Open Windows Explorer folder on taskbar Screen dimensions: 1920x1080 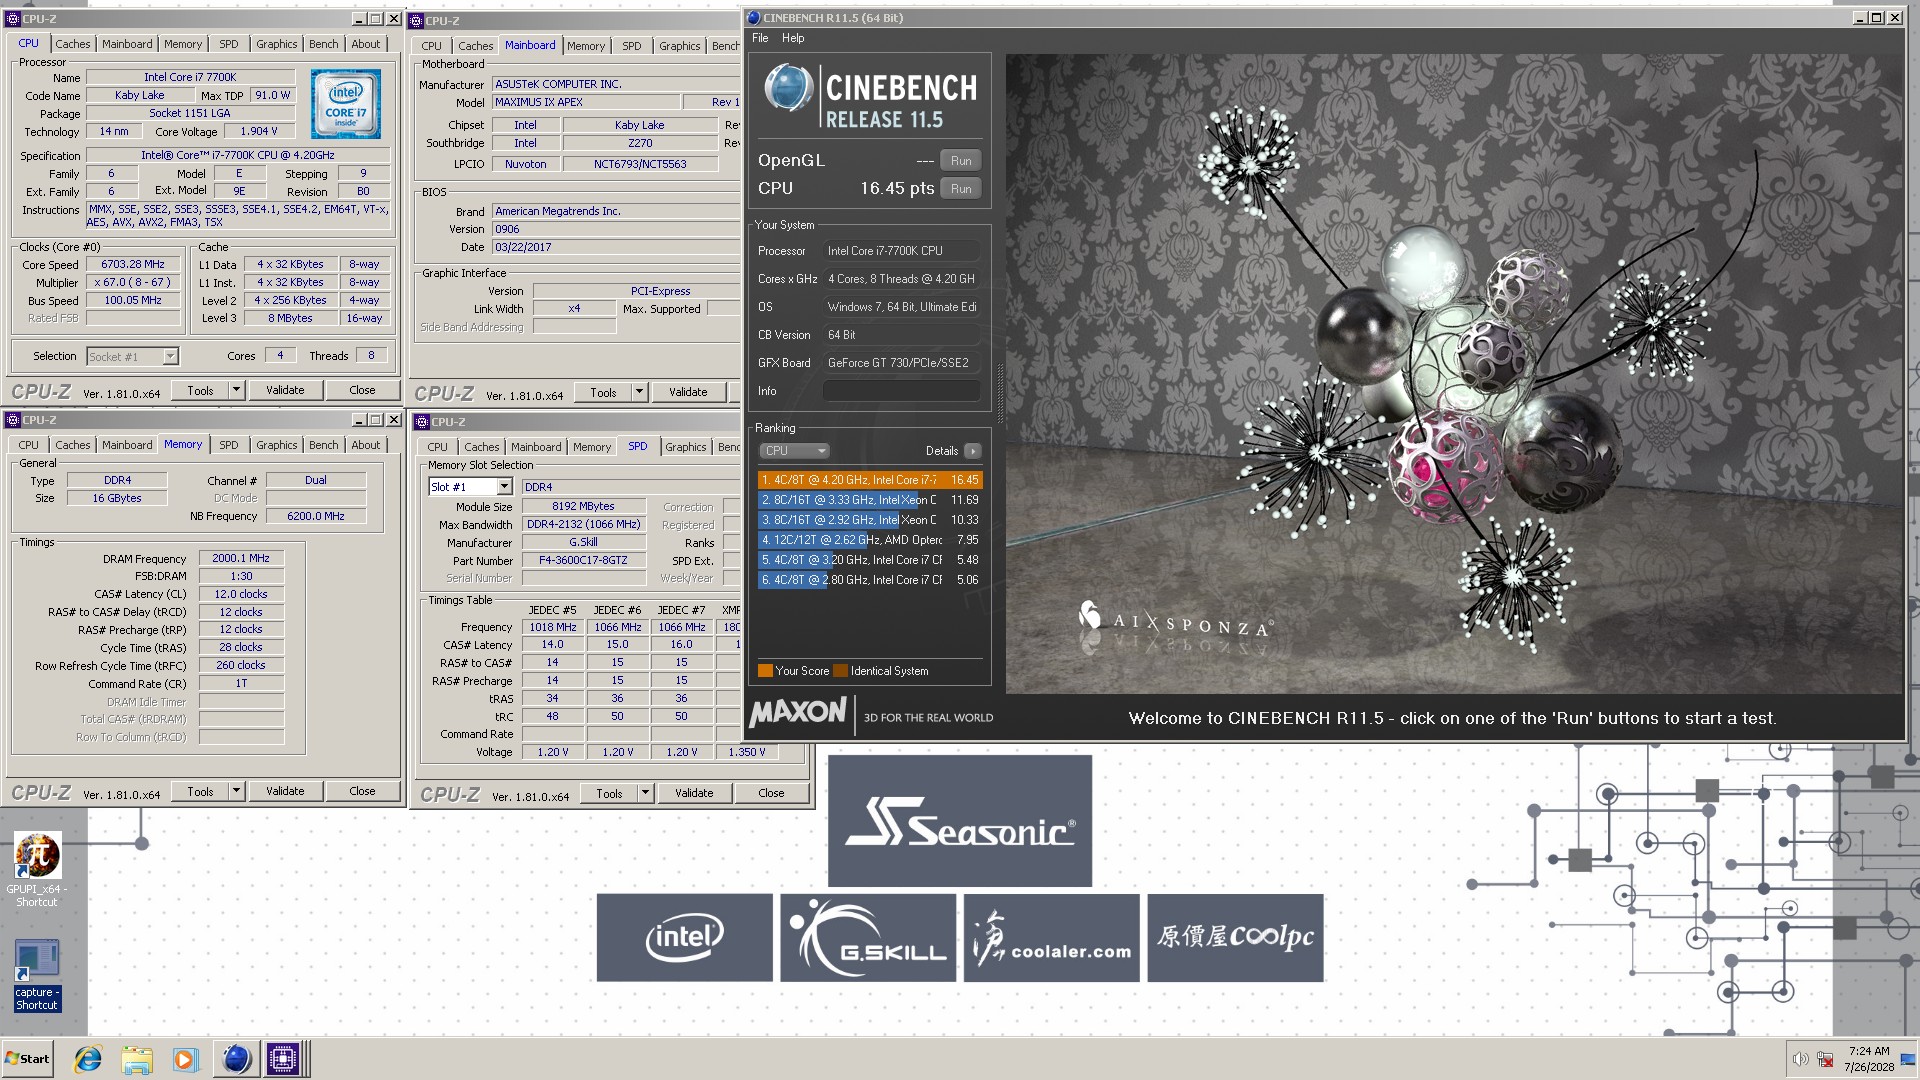click(137, 1059)
